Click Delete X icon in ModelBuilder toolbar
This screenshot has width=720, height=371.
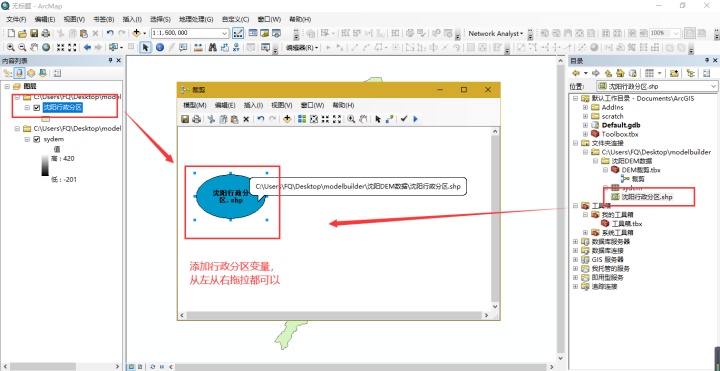246,119
